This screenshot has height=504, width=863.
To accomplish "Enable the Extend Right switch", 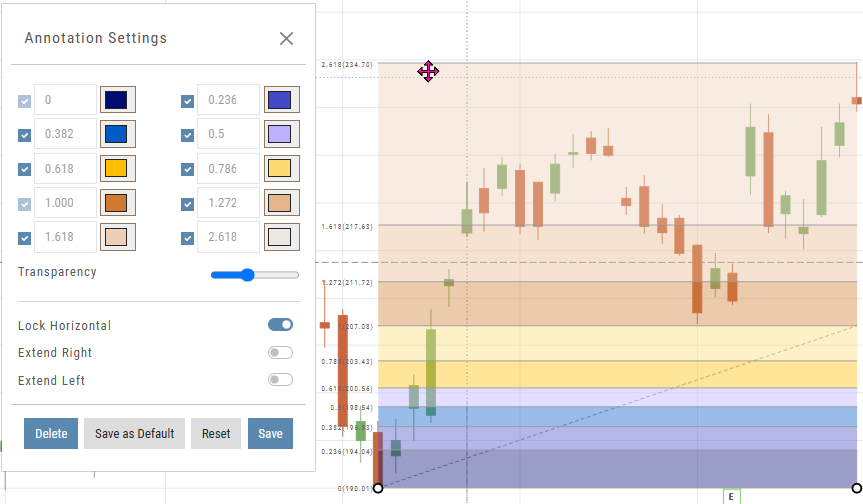I will 280,352.
